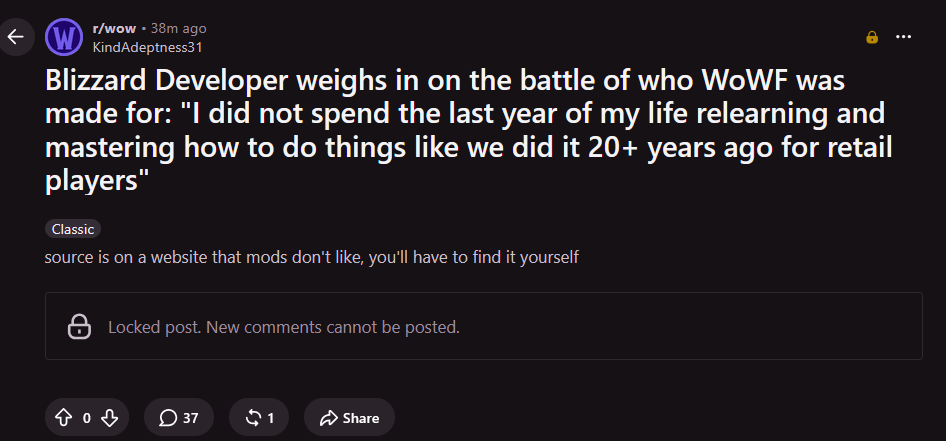Screen dimensions: 946x441
Task: View KindAdeptness31's user profile
Action: point(147,47)
